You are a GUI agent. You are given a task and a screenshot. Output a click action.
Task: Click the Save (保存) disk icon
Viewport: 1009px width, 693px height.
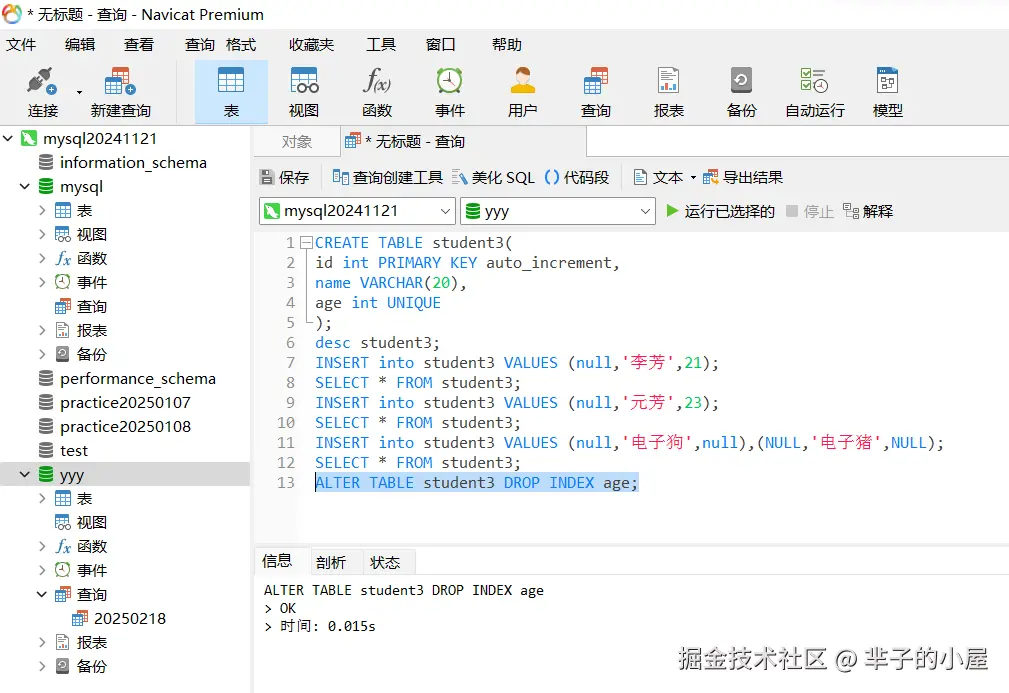pyautogui.click(x=266, y=177)
